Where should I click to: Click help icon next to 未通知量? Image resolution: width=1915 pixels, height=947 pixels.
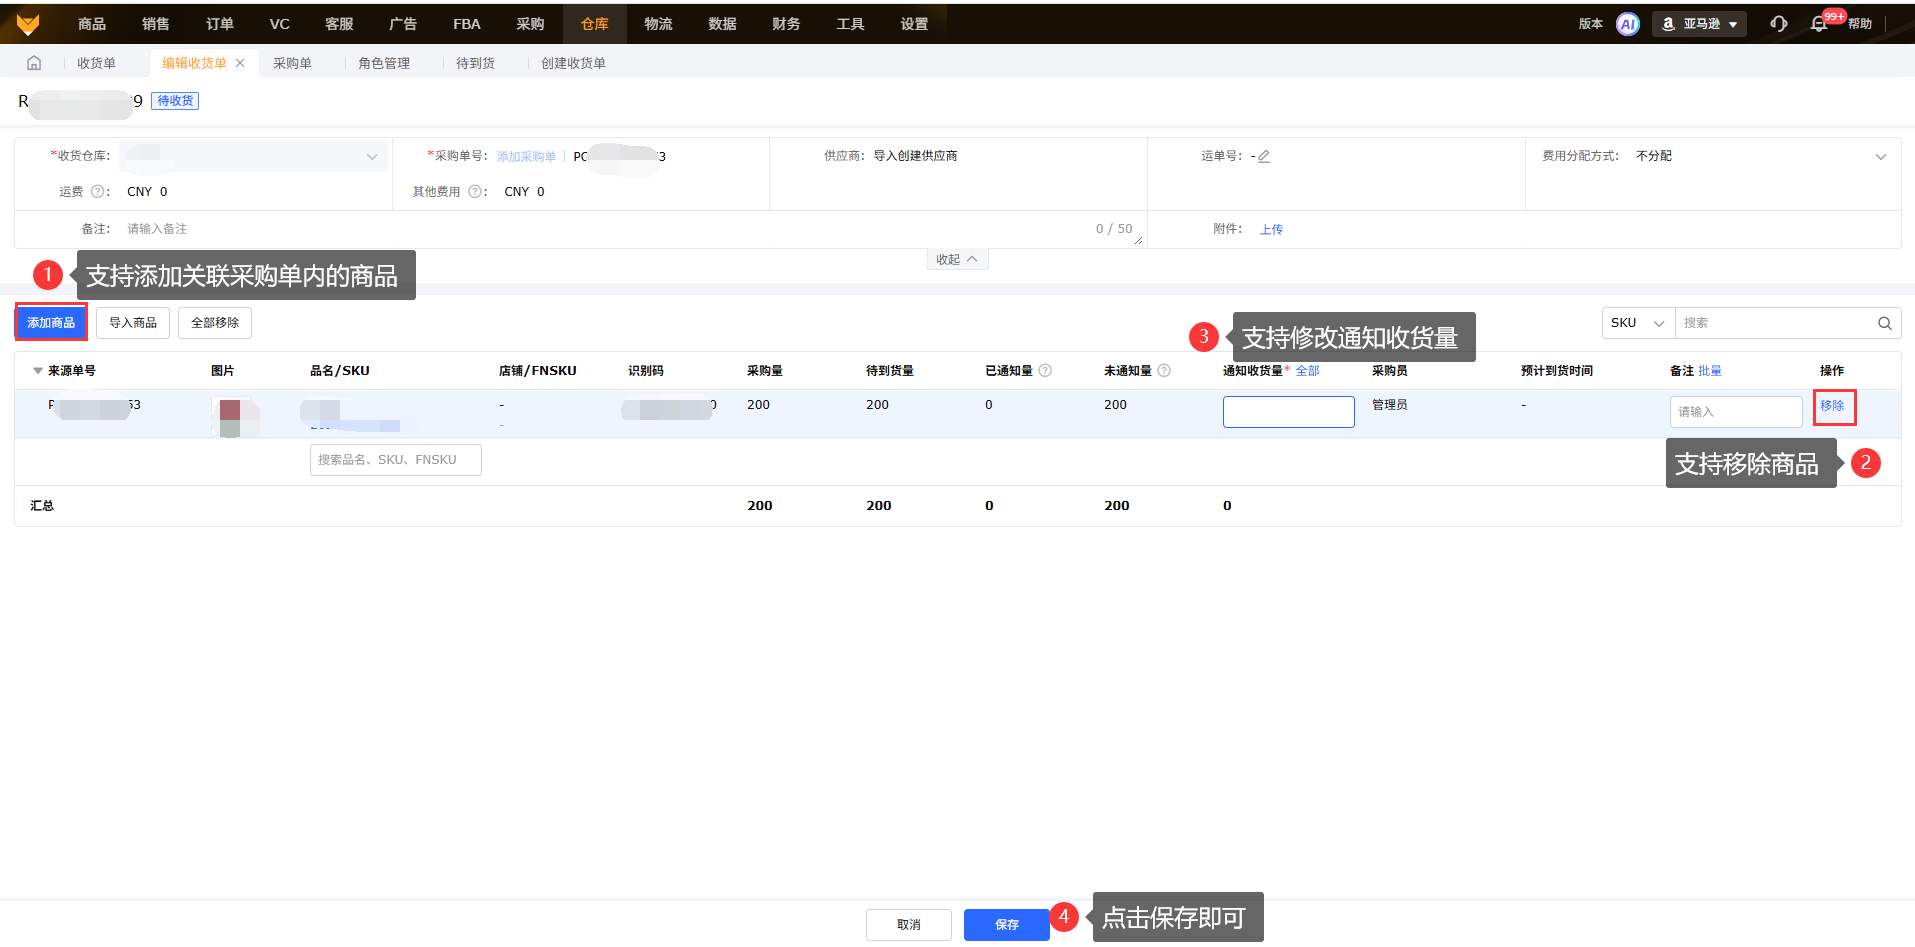(1164, 371)
